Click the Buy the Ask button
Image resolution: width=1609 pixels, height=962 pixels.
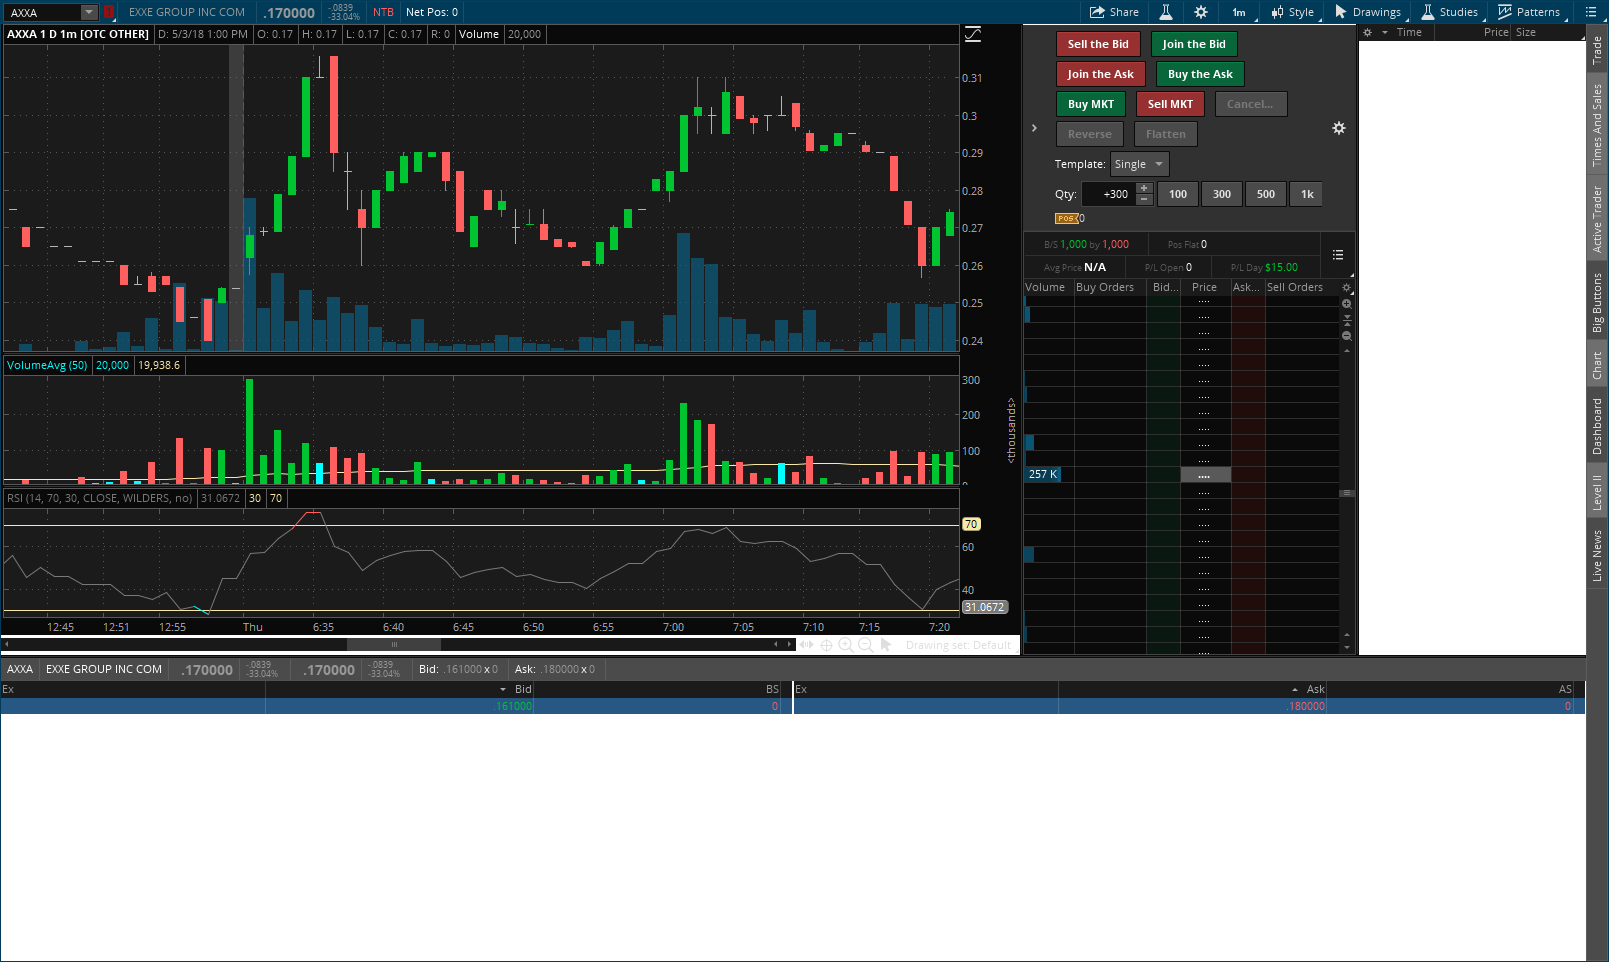1200,74
